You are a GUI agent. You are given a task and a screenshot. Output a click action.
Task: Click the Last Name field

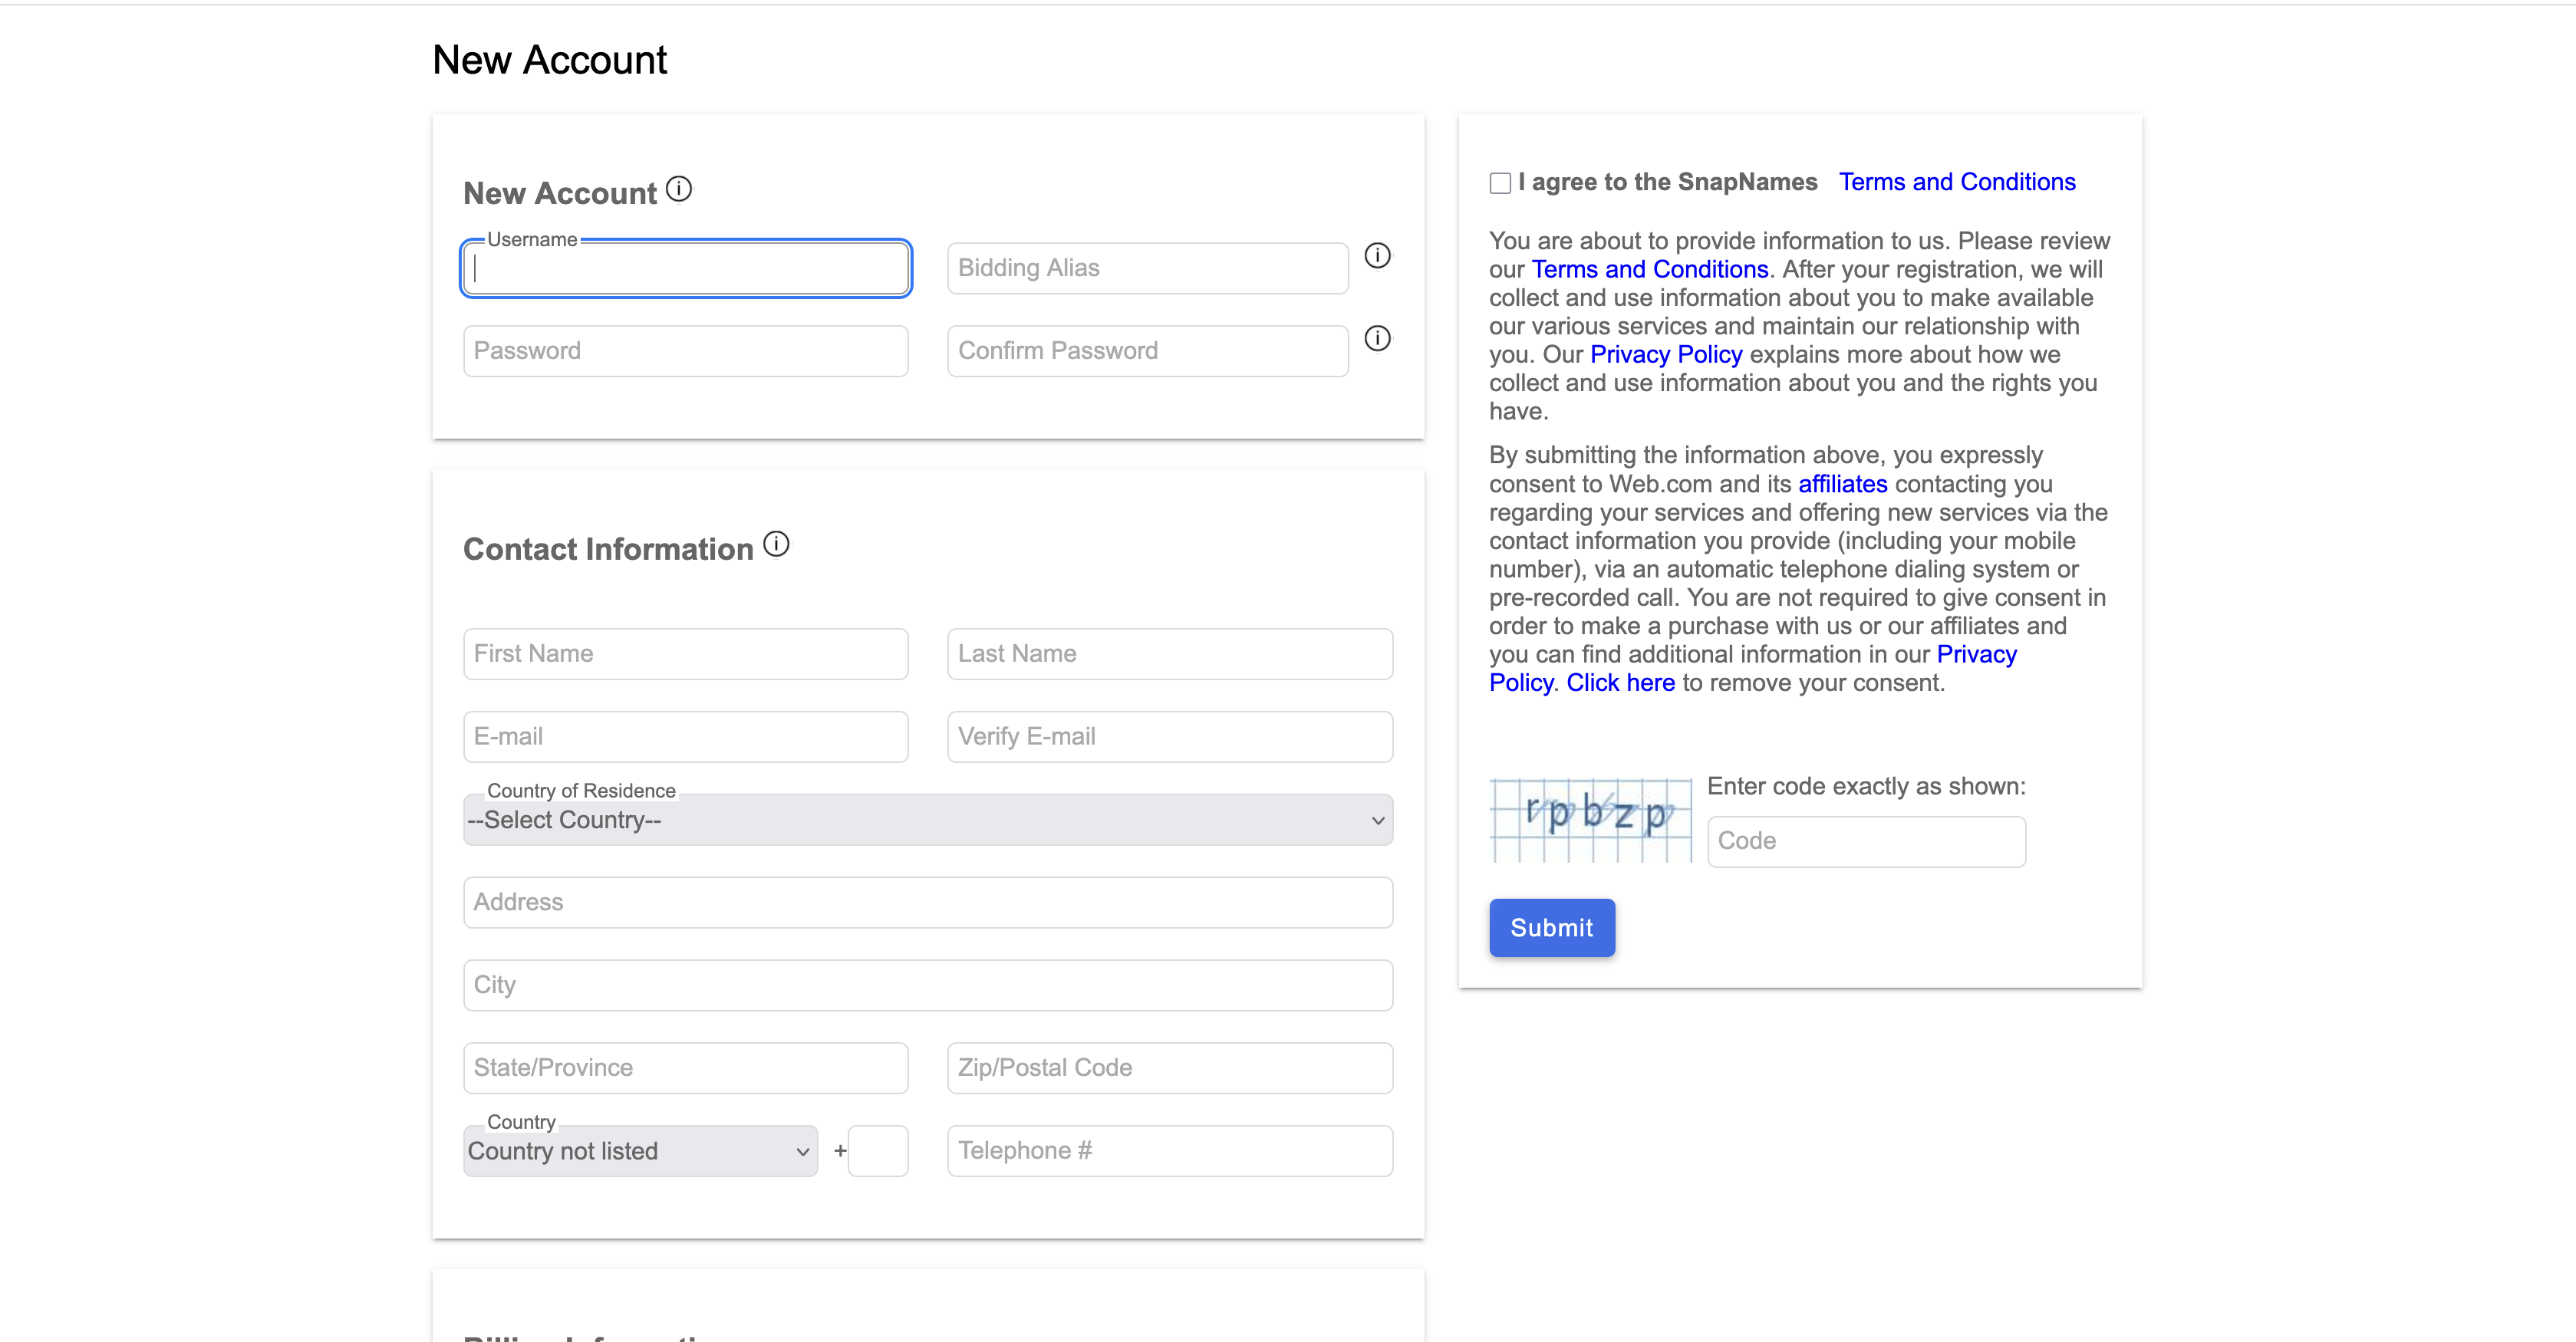coord(1170,654)
